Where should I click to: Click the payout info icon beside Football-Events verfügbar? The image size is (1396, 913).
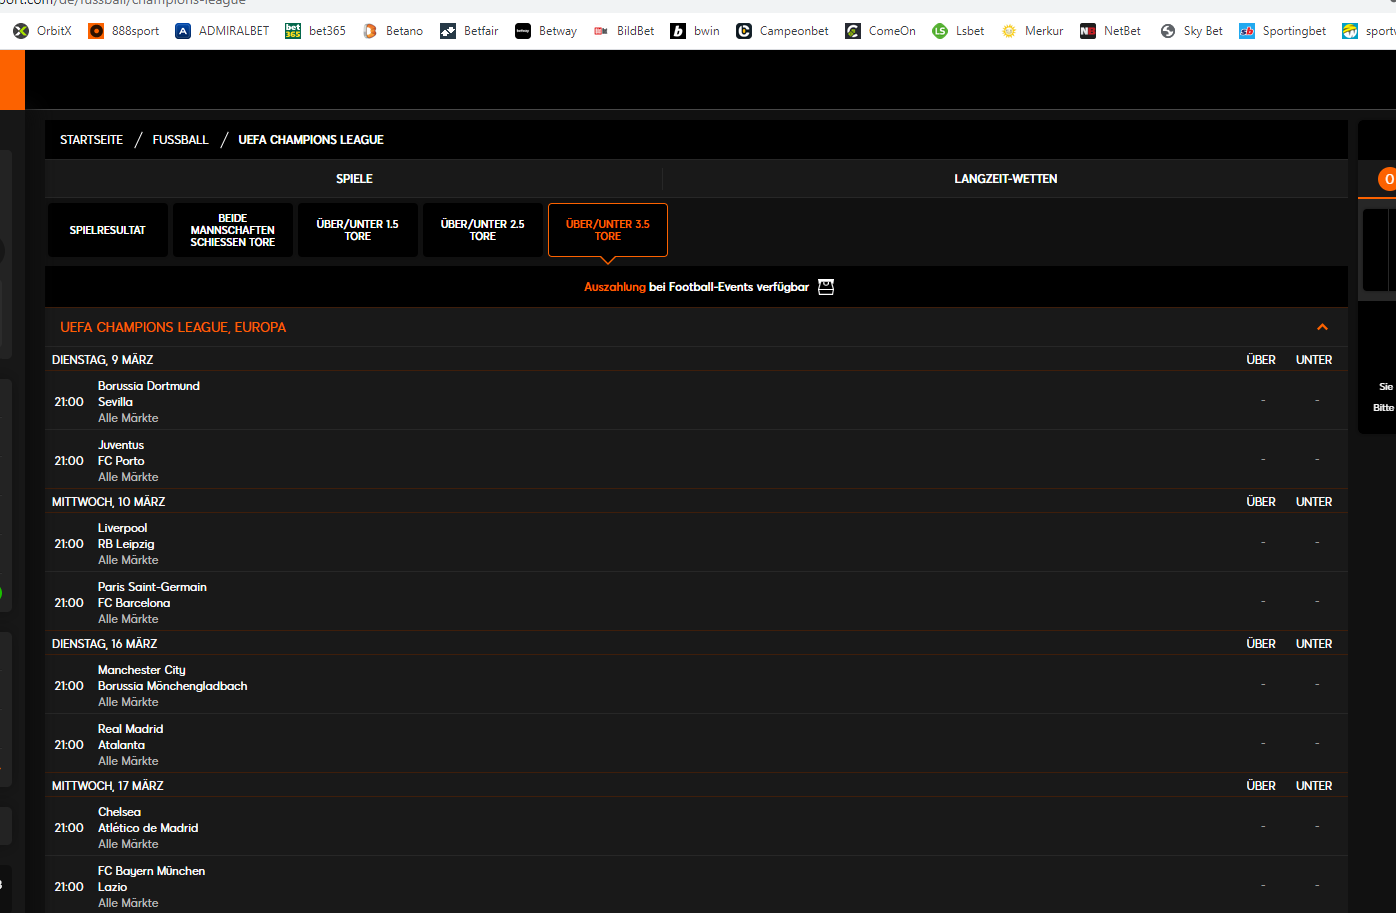pos(826,287)
